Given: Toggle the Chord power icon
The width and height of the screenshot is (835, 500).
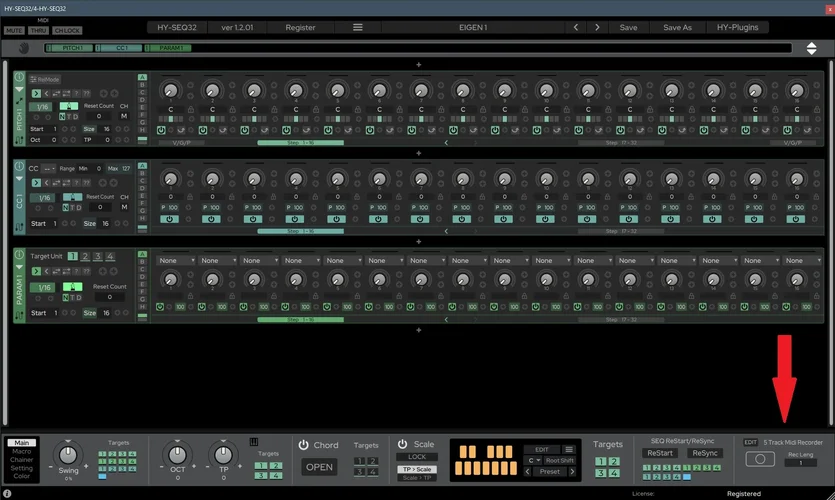Looking at the screenshot, I should (303, 444).
